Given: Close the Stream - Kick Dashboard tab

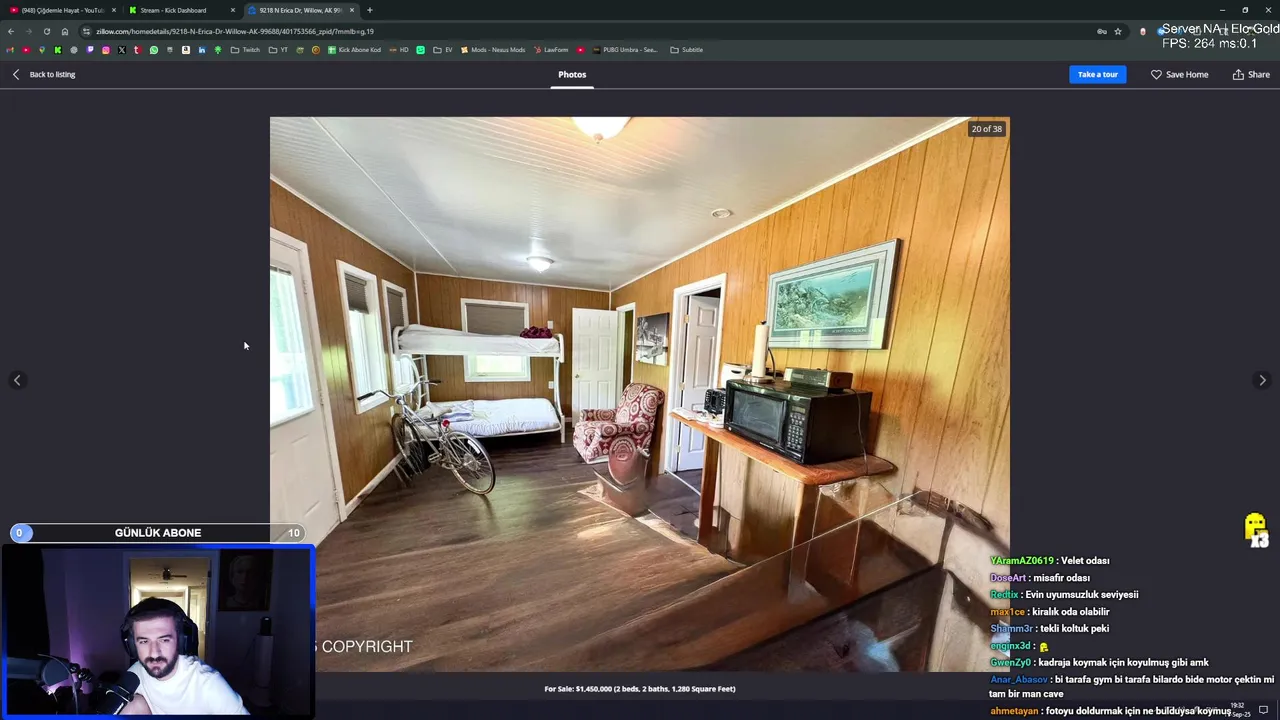Looking at the screenshot, I should pyautogui.click(x=233, y=10).
